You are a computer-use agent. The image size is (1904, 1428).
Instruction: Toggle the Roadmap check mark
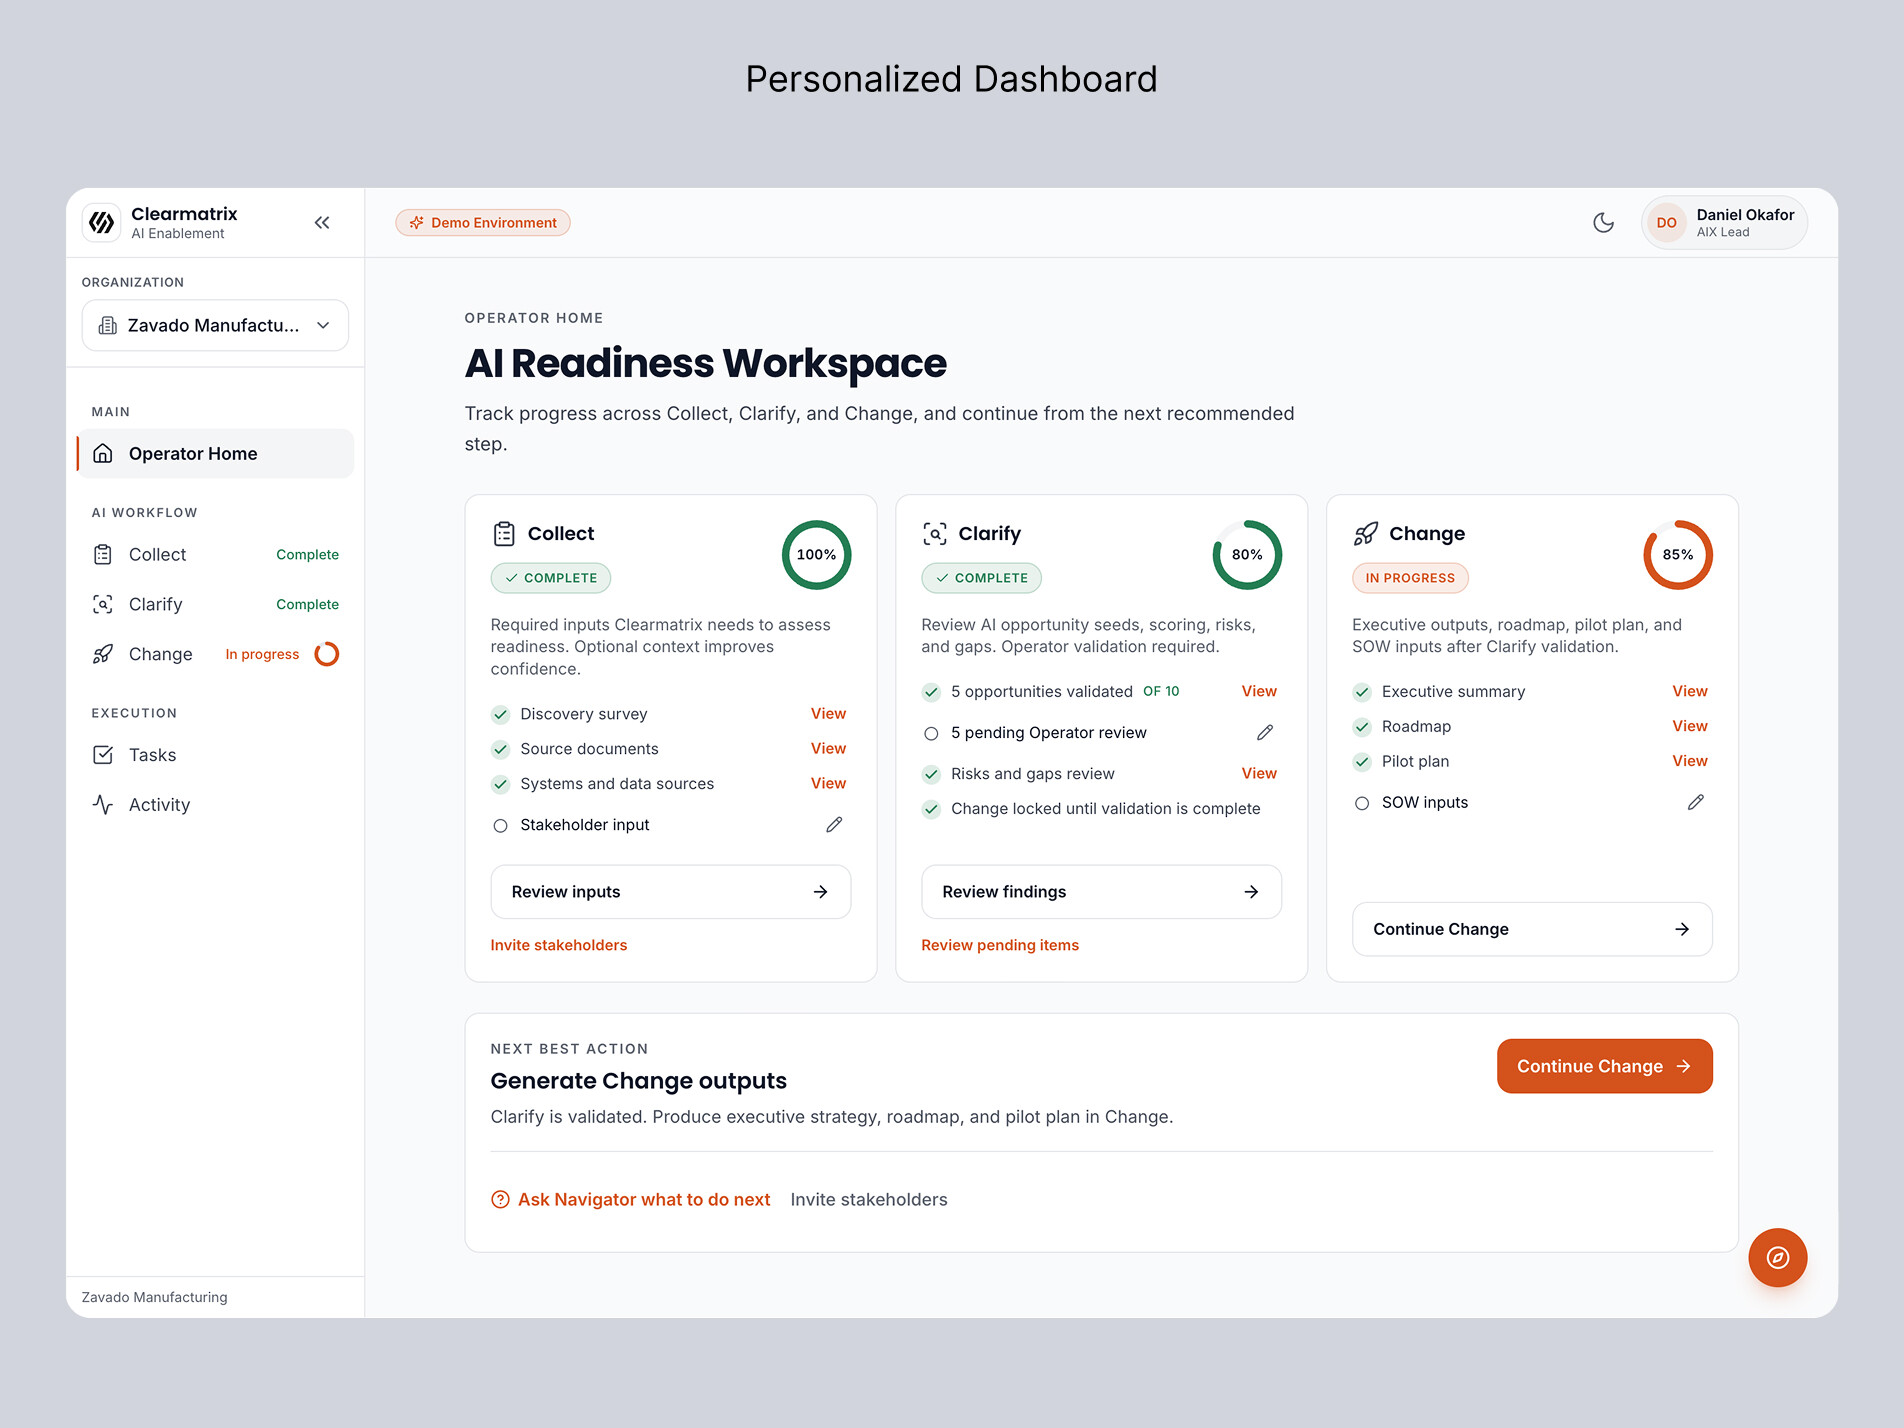click(x=1363, y=728)
